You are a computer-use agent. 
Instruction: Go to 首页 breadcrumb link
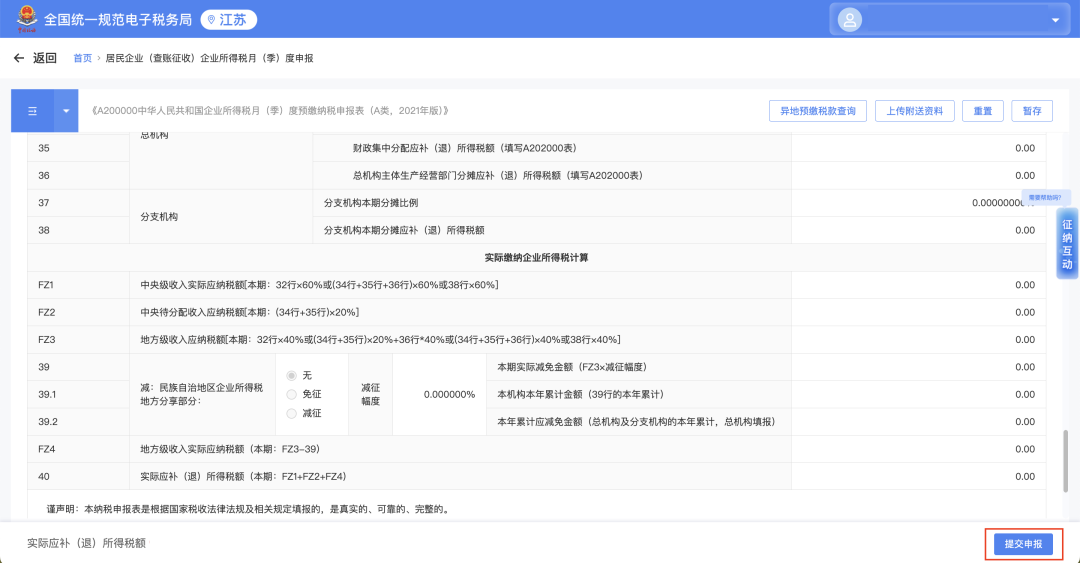tap(82, 59)
